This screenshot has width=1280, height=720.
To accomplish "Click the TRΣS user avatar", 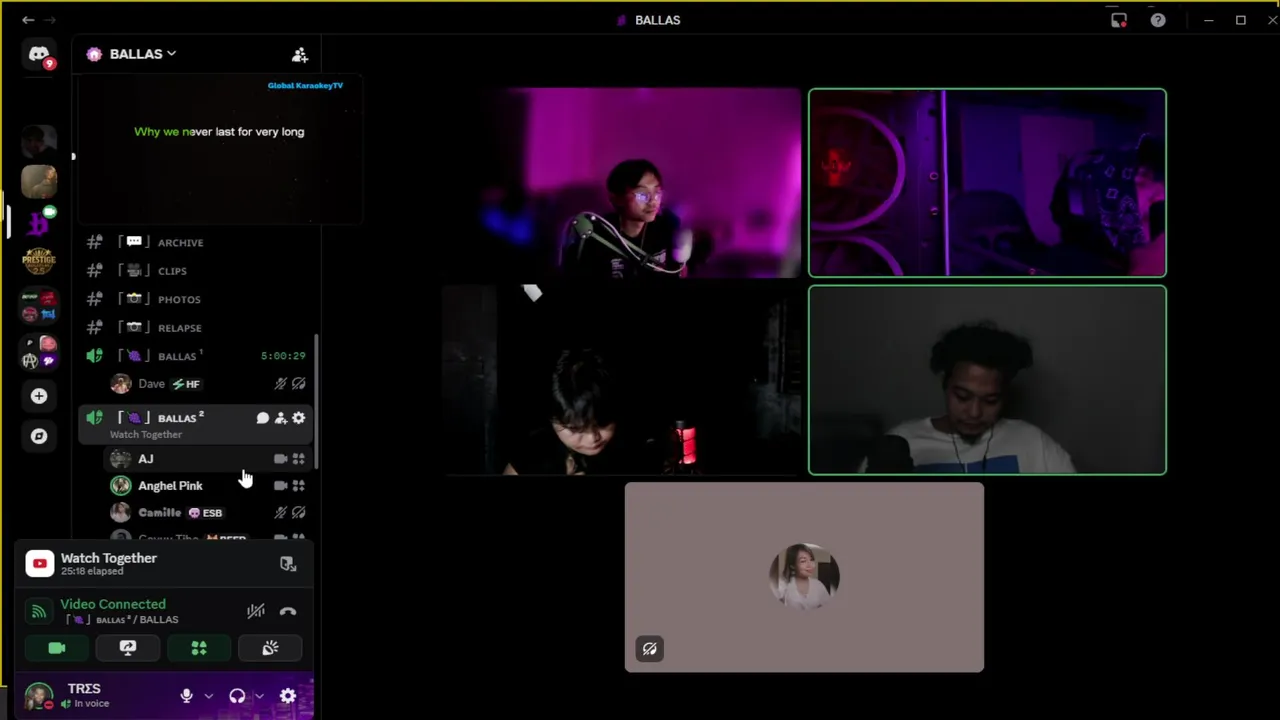I will (x=39, y=696).
